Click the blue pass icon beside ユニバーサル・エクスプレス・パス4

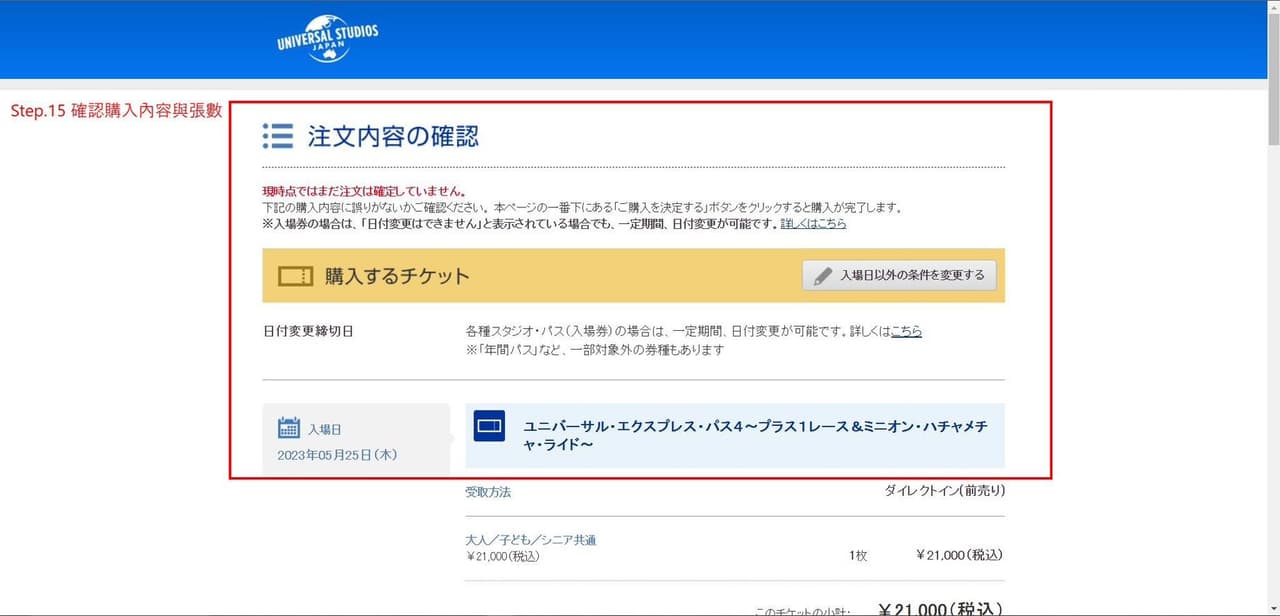[x=489, y=426]
